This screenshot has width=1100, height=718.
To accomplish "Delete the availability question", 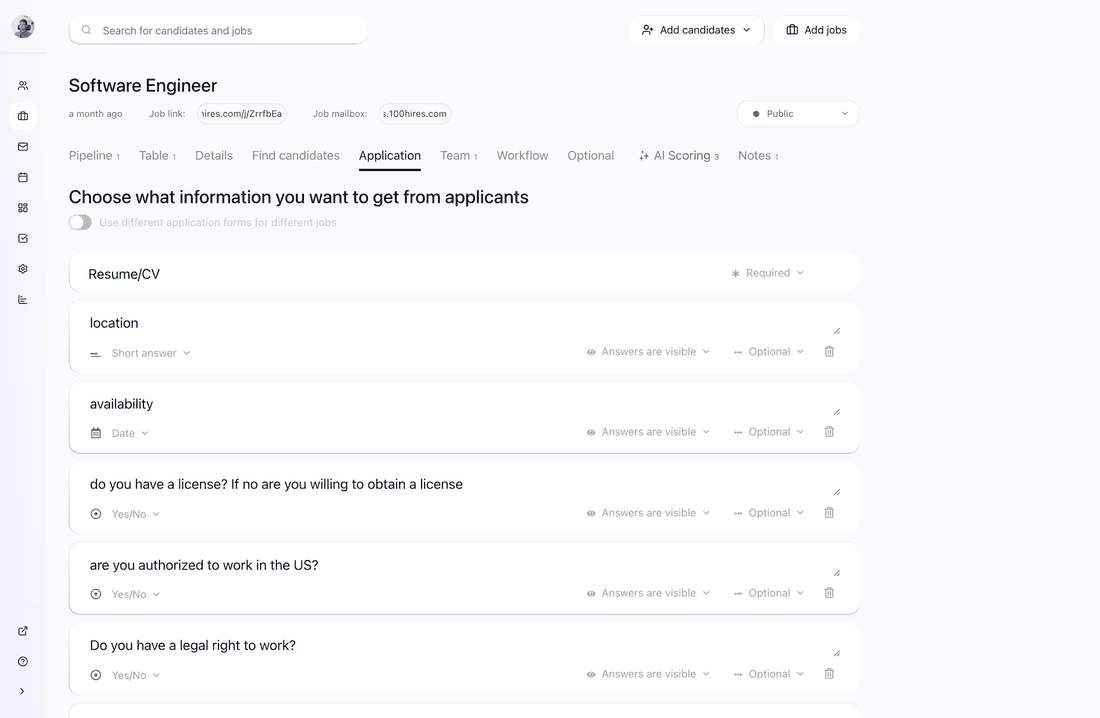I will tap(829, 432).
